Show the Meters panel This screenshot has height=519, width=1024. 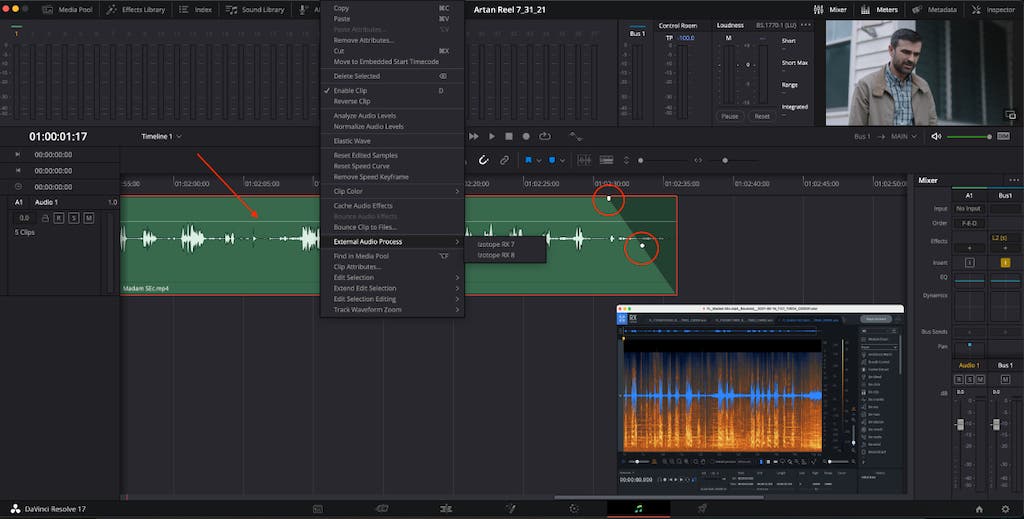tap(879, 10)
